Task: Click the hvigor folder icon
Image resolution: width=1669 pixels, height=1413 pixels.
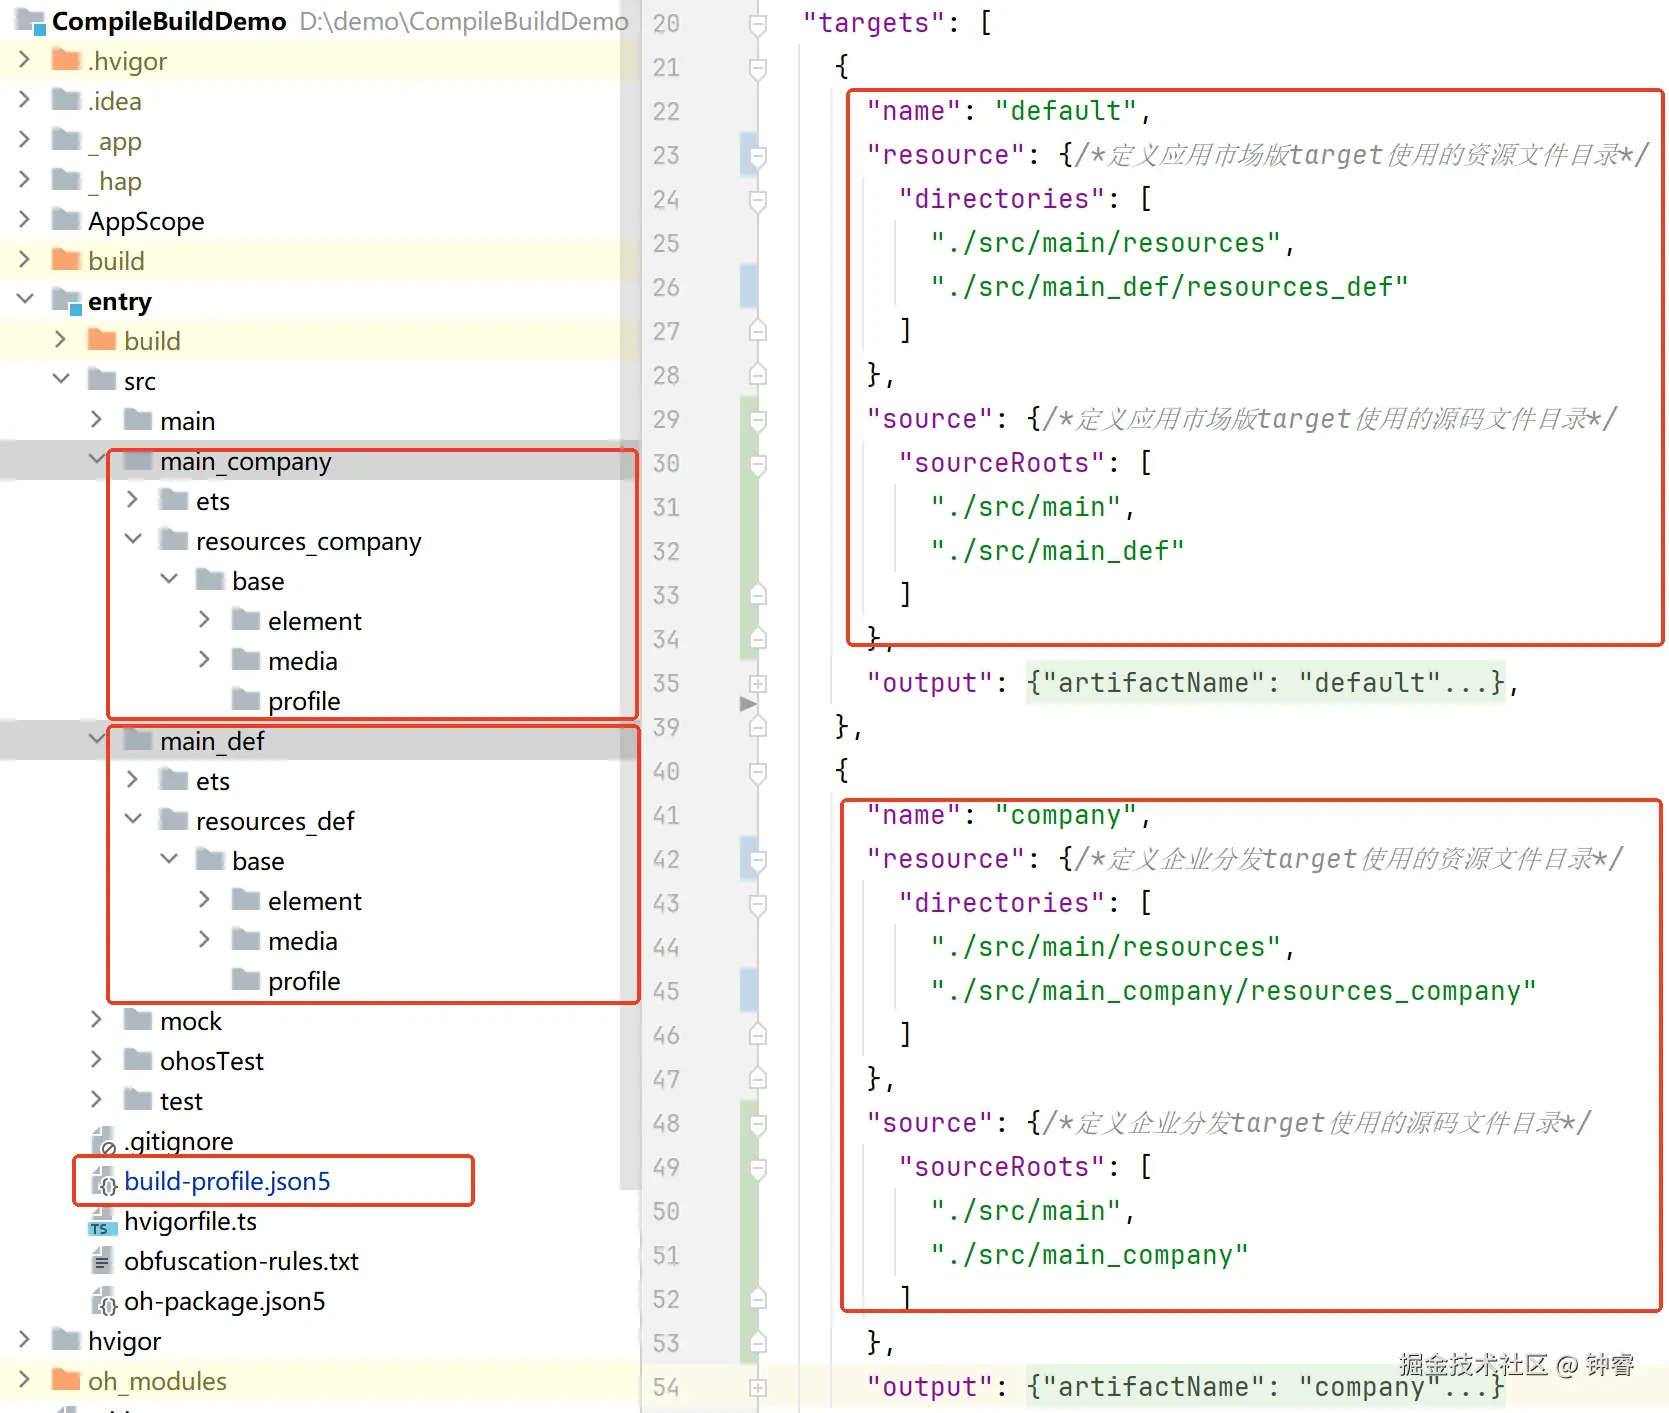Action: tap(66, 1340)
